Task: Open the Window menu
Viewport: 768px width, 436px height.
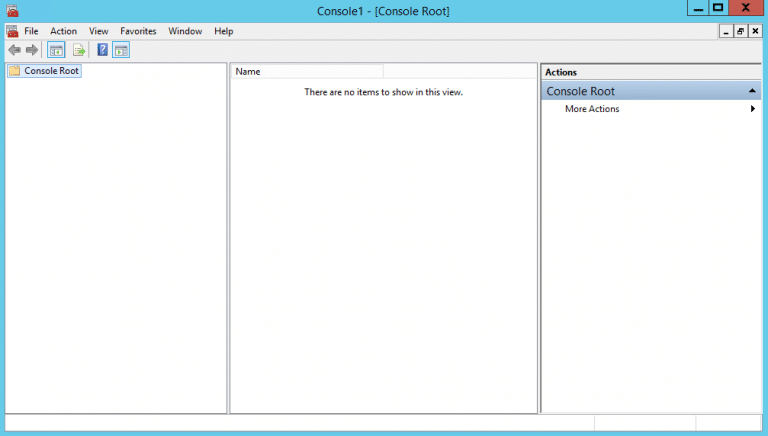Action: (x=185, y=31)
